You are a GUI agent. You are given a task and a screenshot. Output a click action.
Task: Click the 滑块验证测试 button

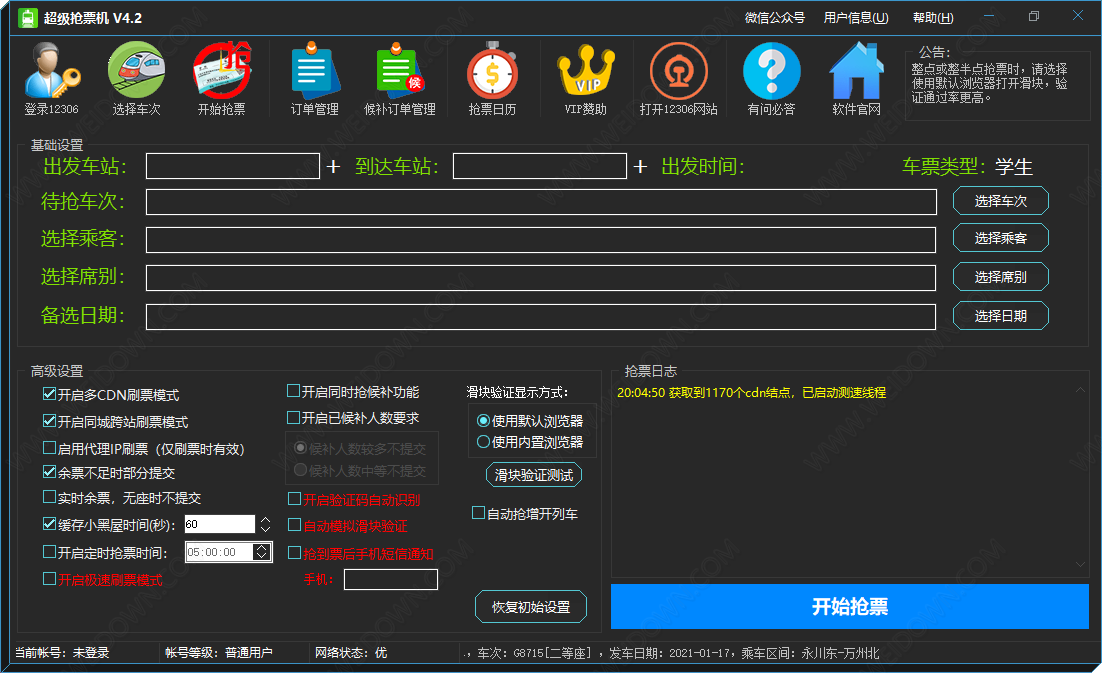pos(534,475)
